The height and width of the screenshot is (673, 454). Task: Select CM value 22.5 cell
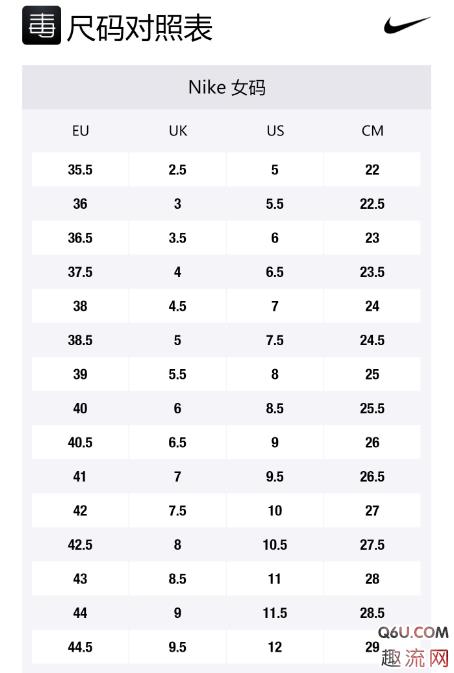(372, 203)
